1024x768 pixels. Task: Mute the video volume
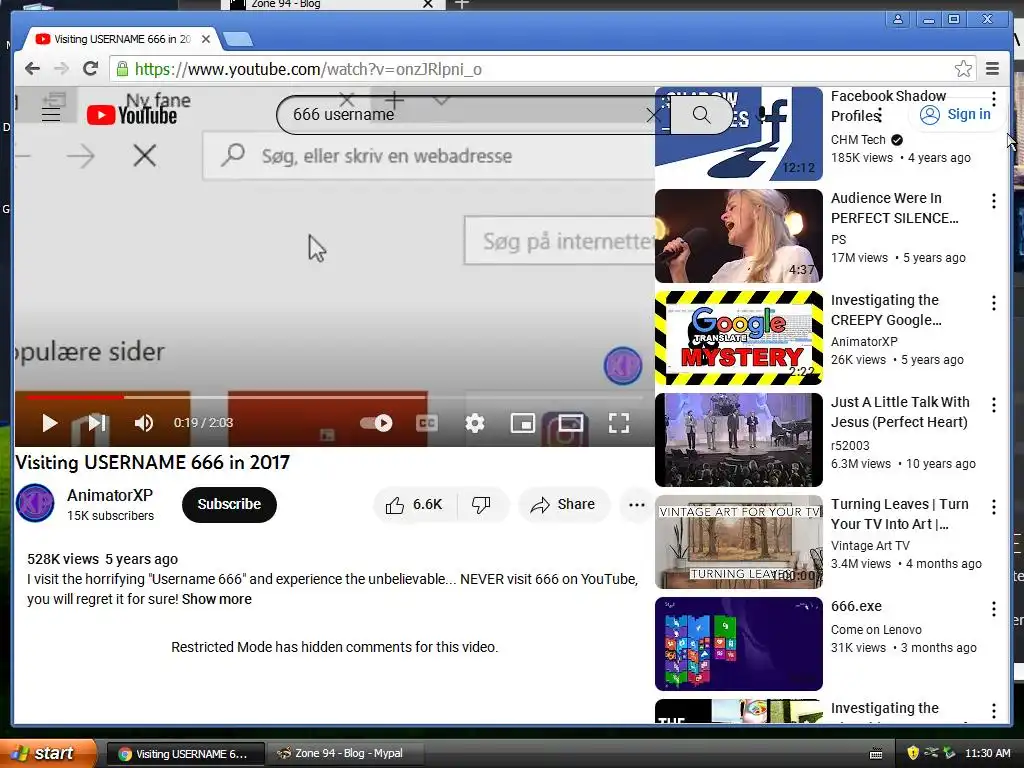pyautogui.click(x=144, y=423)
